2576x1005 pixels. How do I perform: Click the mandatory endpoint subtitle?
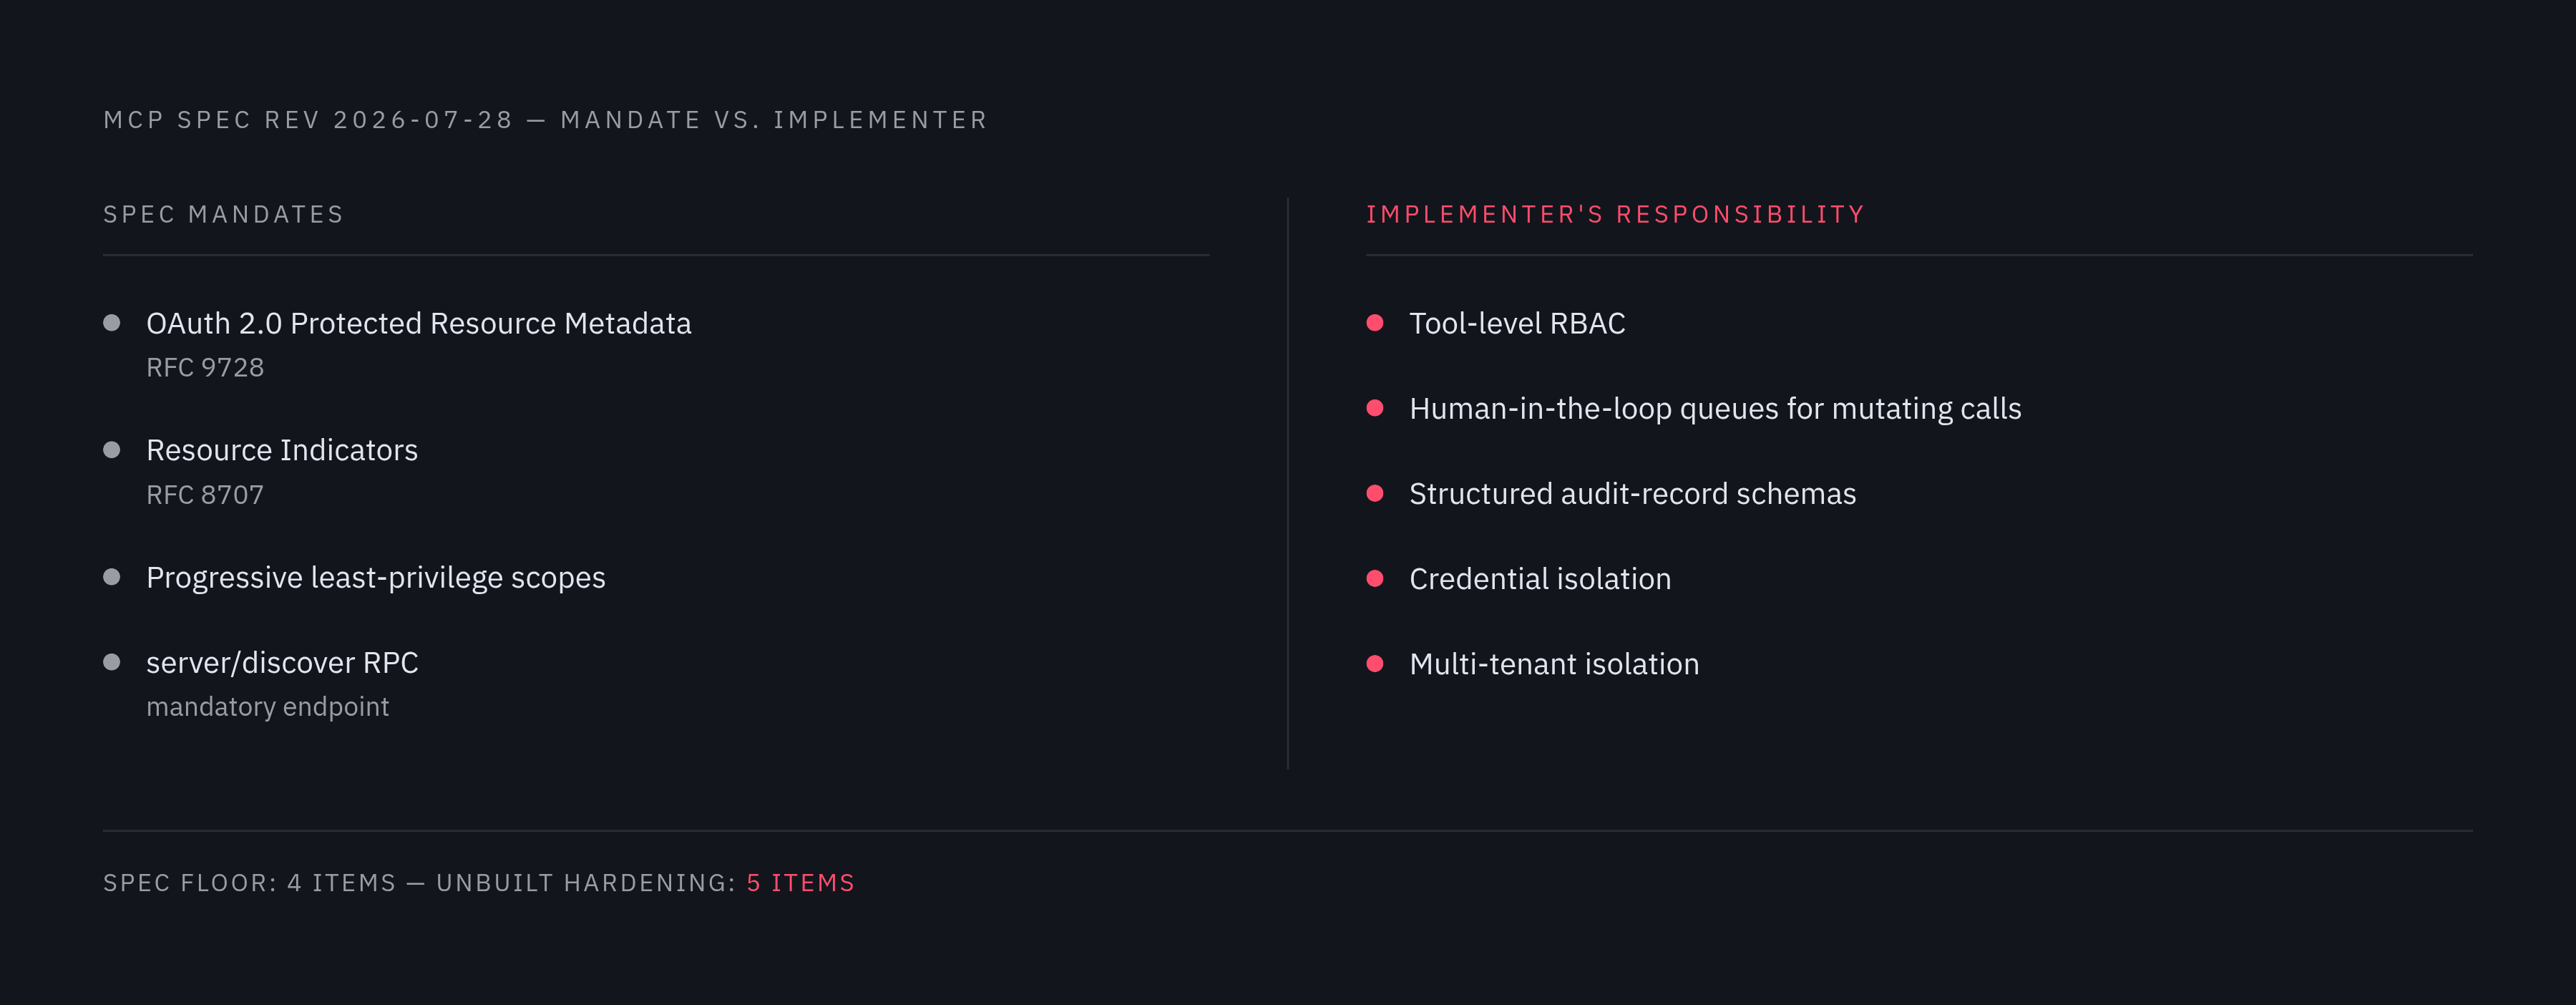click(x=267, y=707)
